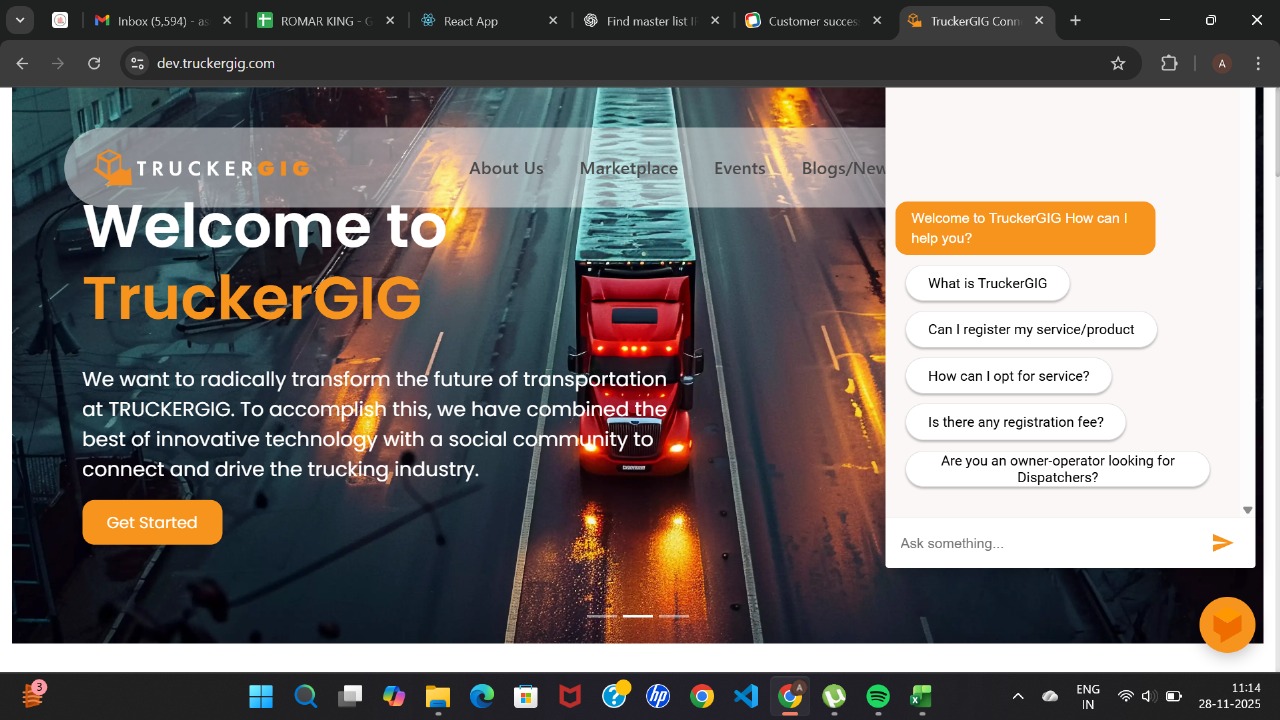The height and width of the screenshot is (720, 1280).
Task: Reload the page
Action: (94, 63)
